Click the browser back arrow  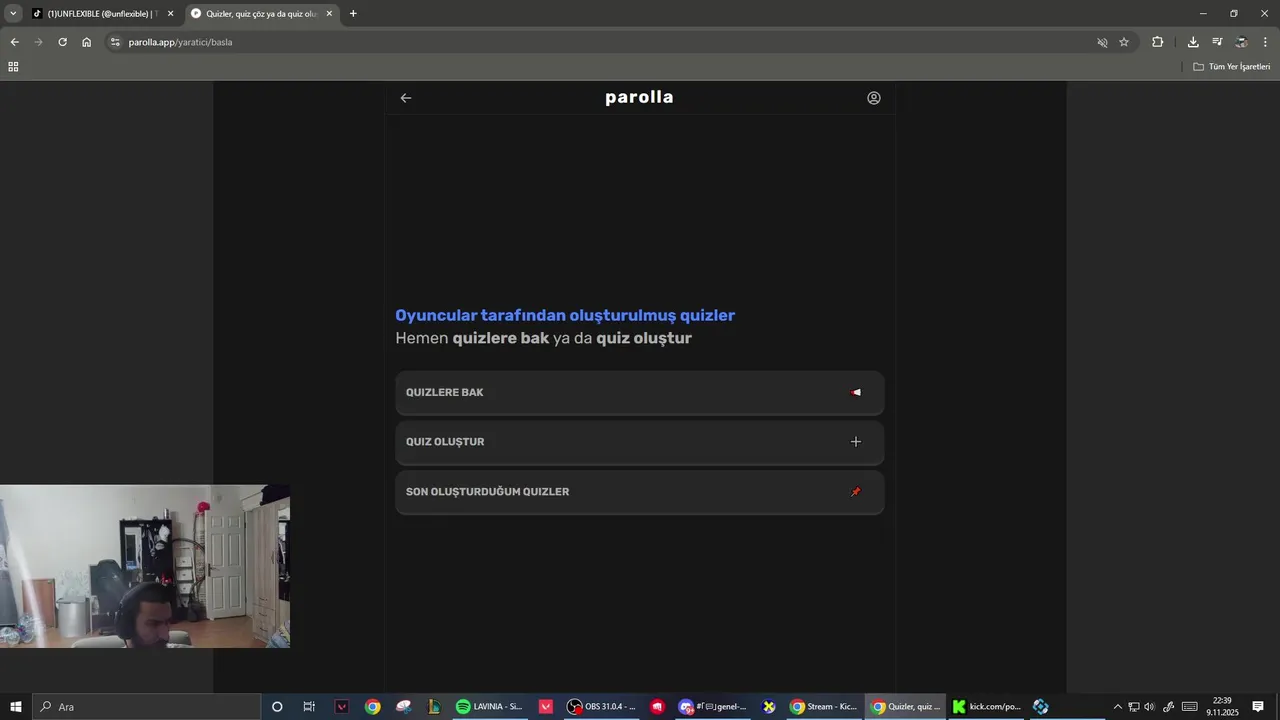click(x=14, y=42)
